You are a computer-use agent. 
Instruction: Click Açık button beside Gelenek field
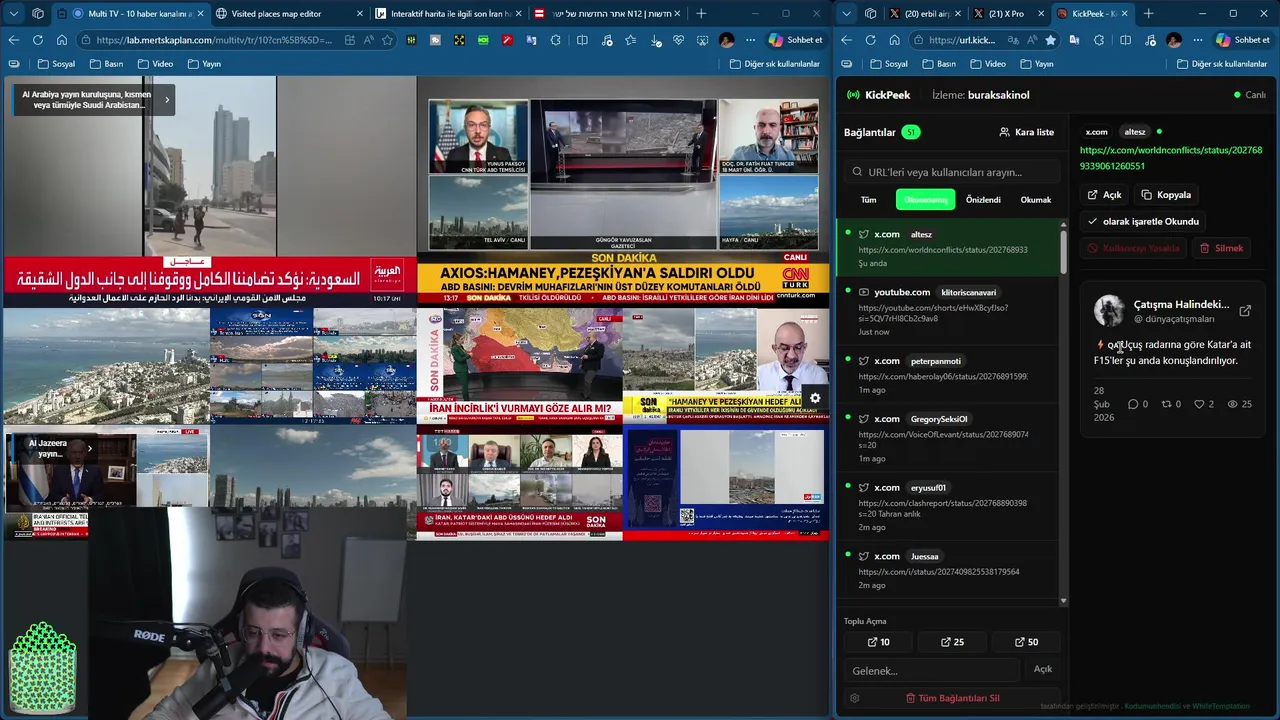(1043, 669)
